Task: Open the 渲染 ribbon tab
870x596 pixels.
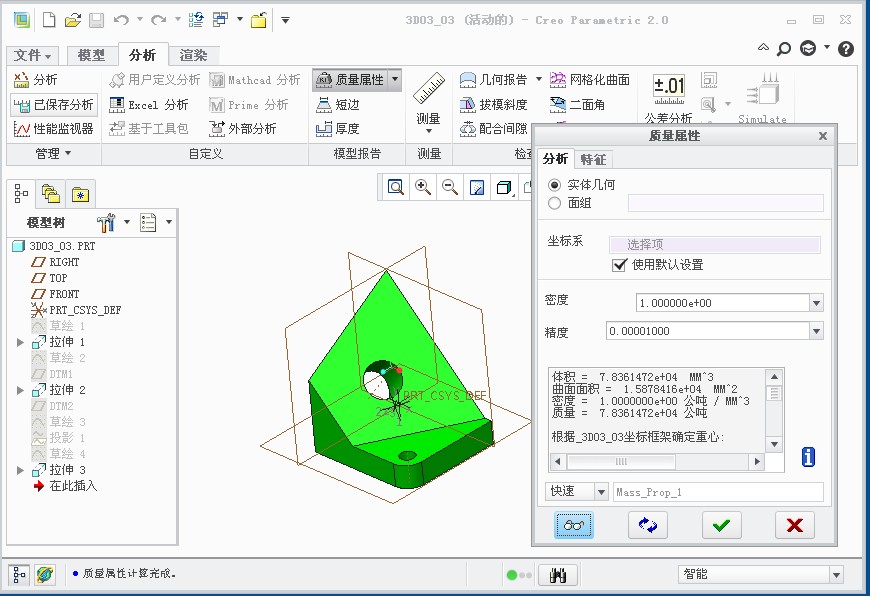Action: click(x=193, y=56)
